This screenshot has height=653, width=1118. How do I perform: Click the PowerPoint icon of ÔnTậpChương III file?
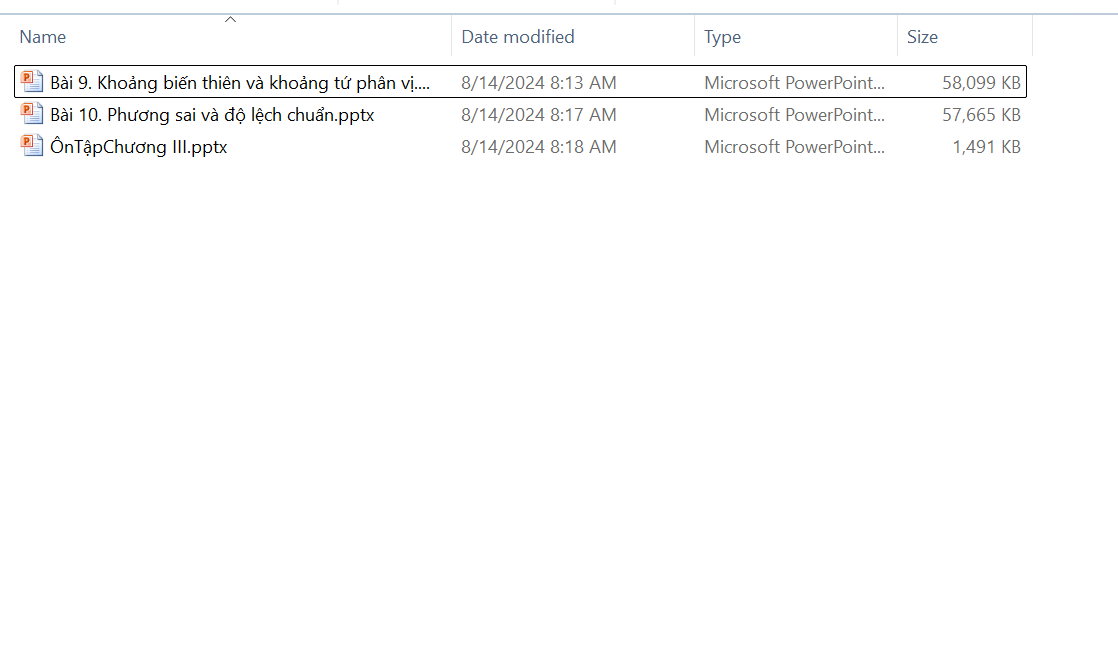(32, 146)
